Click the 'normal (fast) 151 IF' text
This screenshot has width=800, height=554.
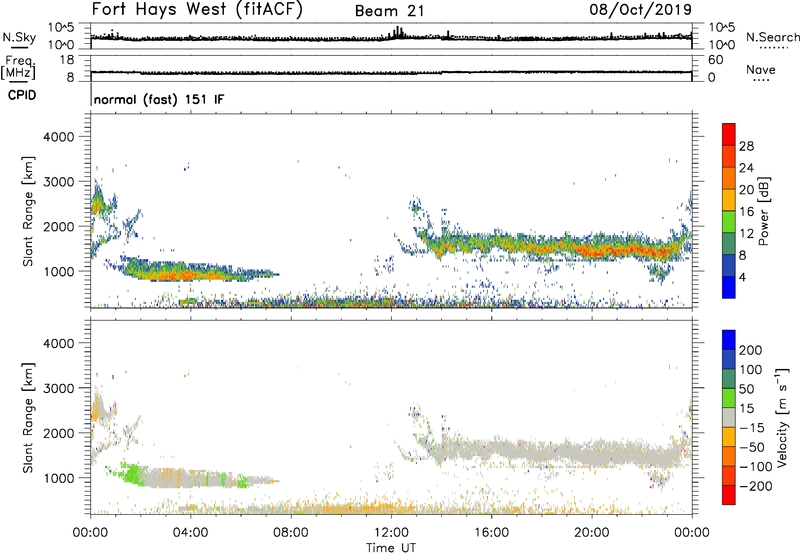tap(159, 99)
